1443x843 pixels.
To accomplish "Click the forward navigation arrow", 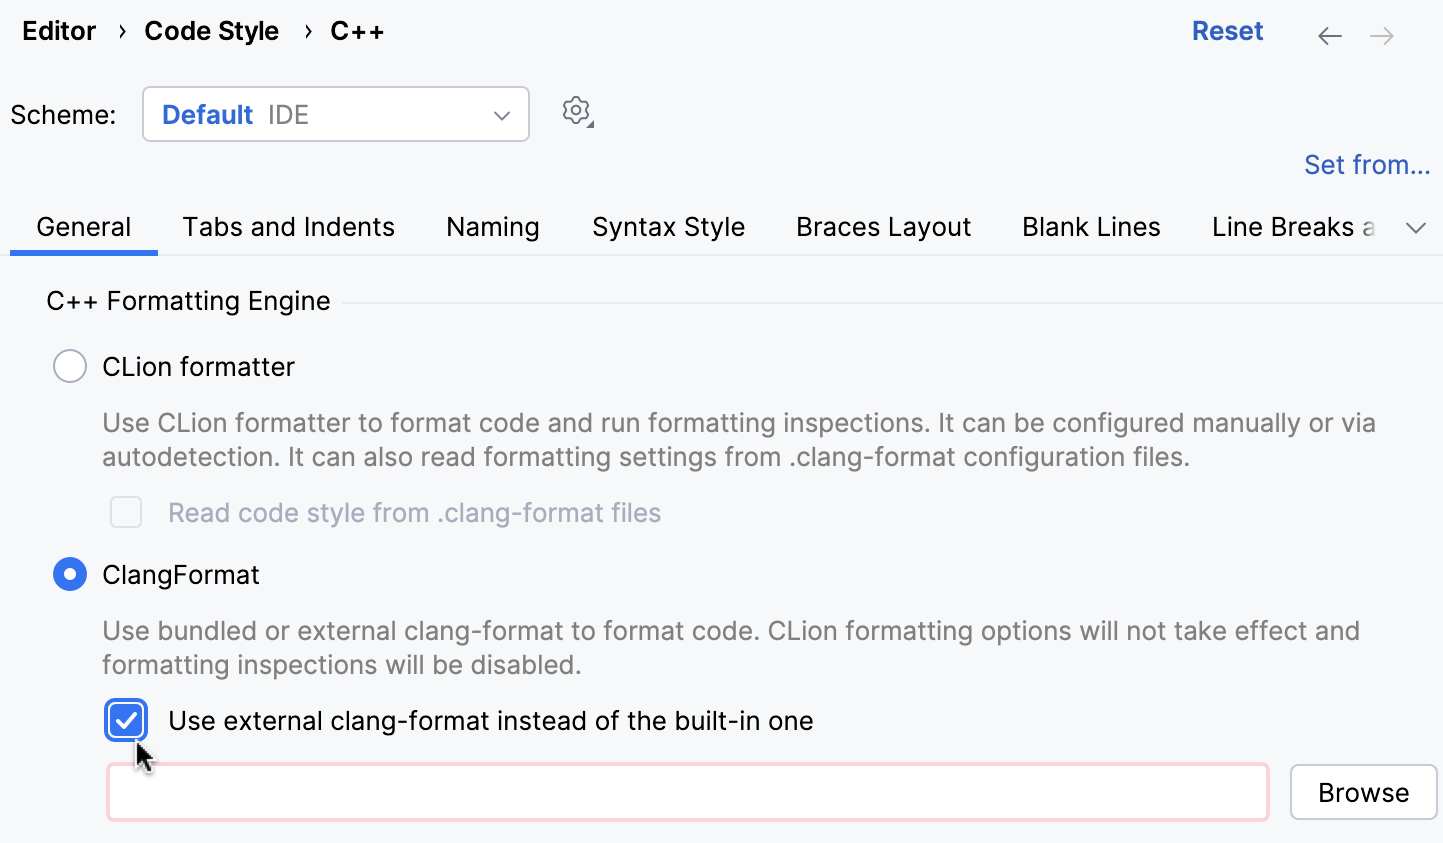I will click(x=1383, y=34).
